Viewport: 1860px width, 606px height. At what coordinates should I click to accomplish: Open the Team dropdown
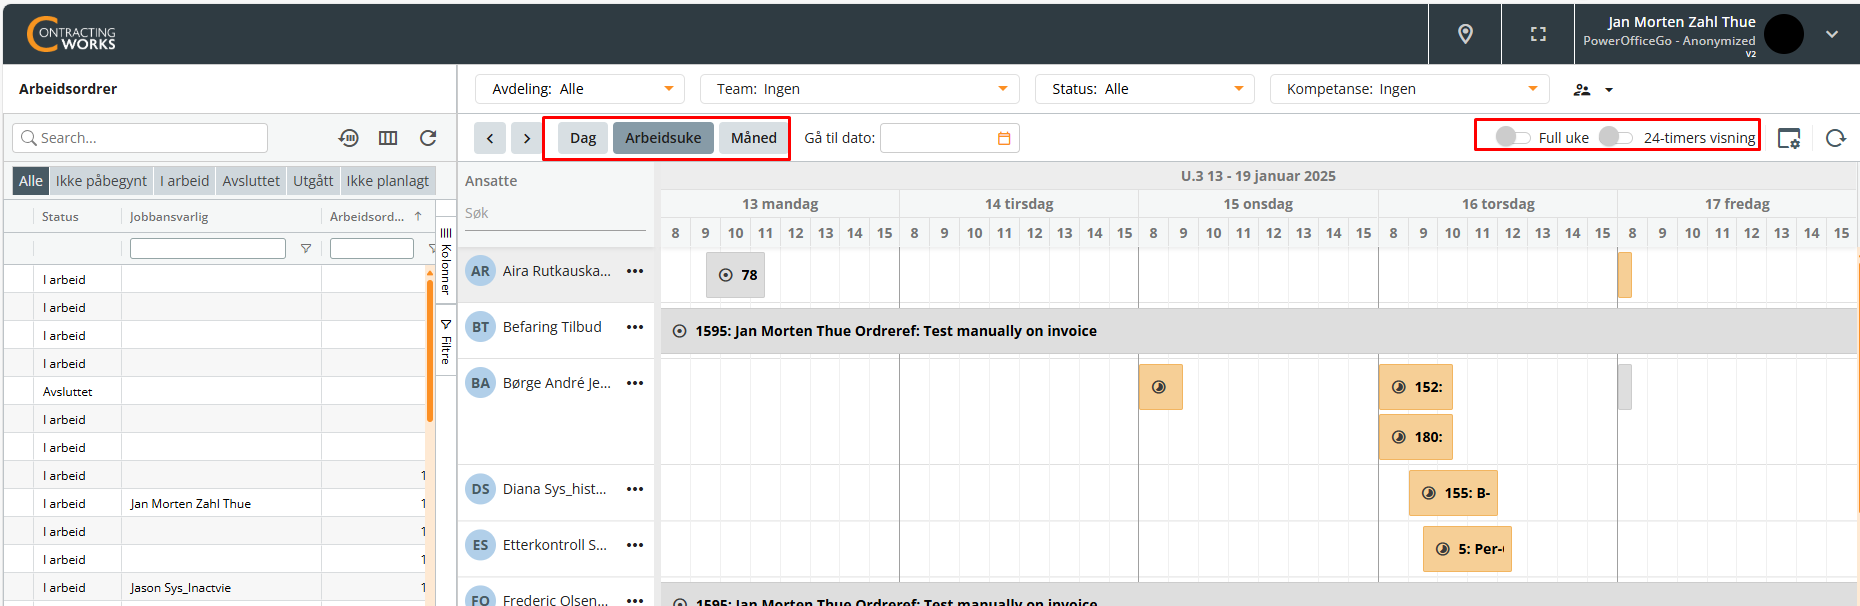pyautogui.click(x=860, y=89)
